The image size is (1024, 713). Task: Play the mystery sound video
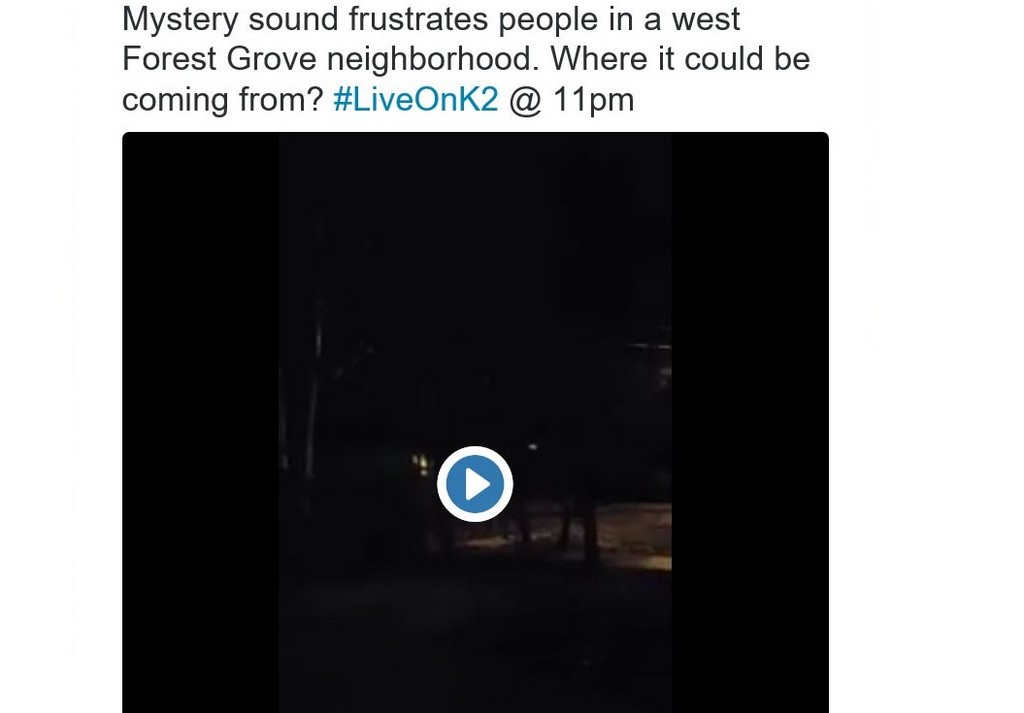[475, 484]
